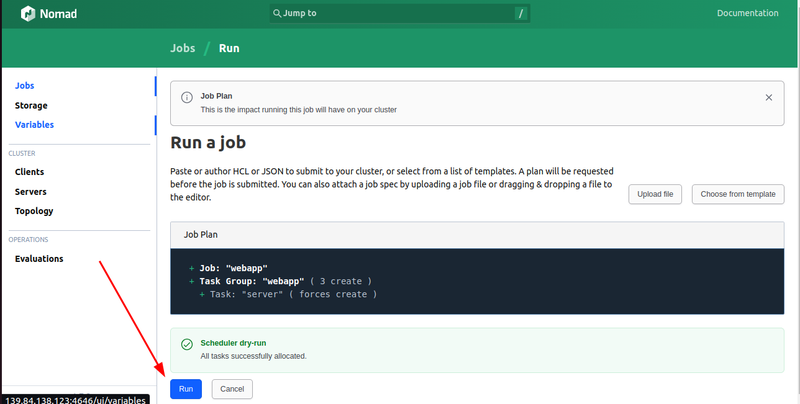
Task: Open Variables in the sidebar
Action: coord(34,124)
